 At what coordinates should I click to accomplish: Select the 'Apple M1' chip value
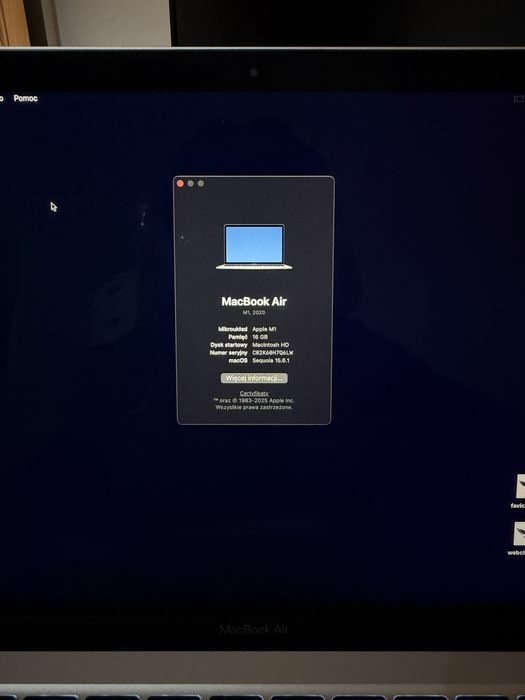(264, 329)
